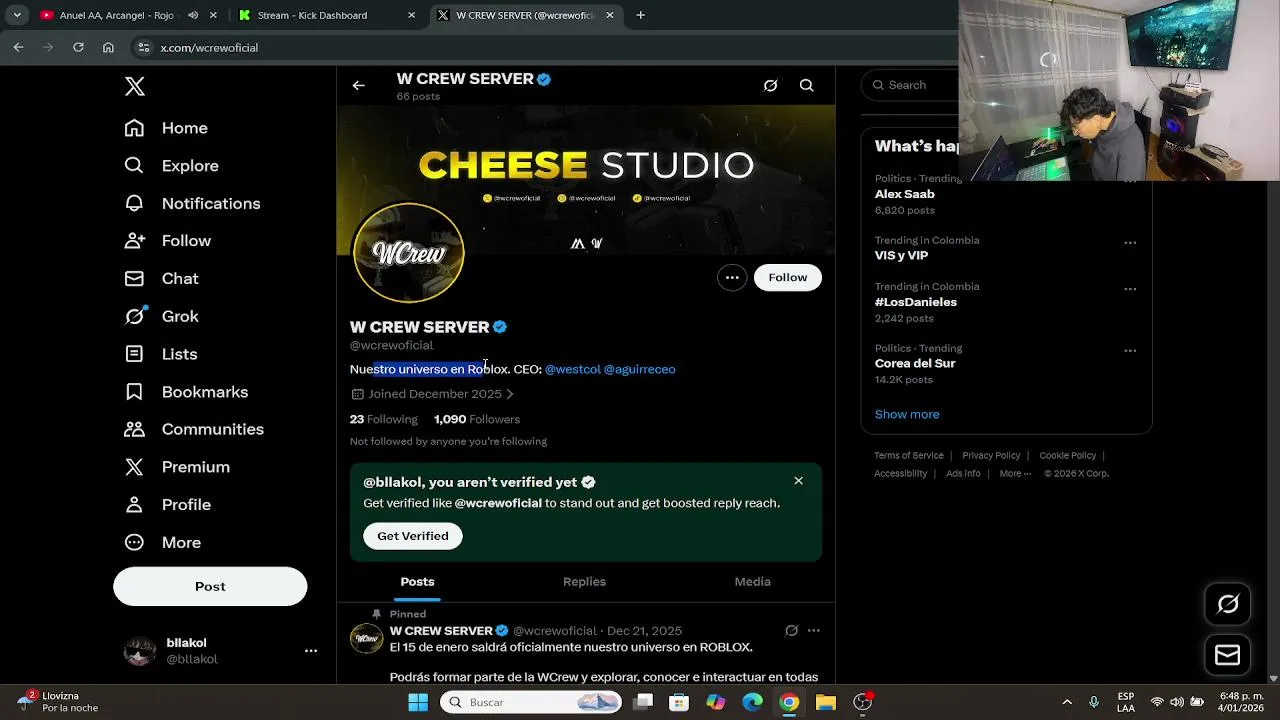Switch to the Replies tab
This screenshot has width=1280, height=720.
(584, 582)
